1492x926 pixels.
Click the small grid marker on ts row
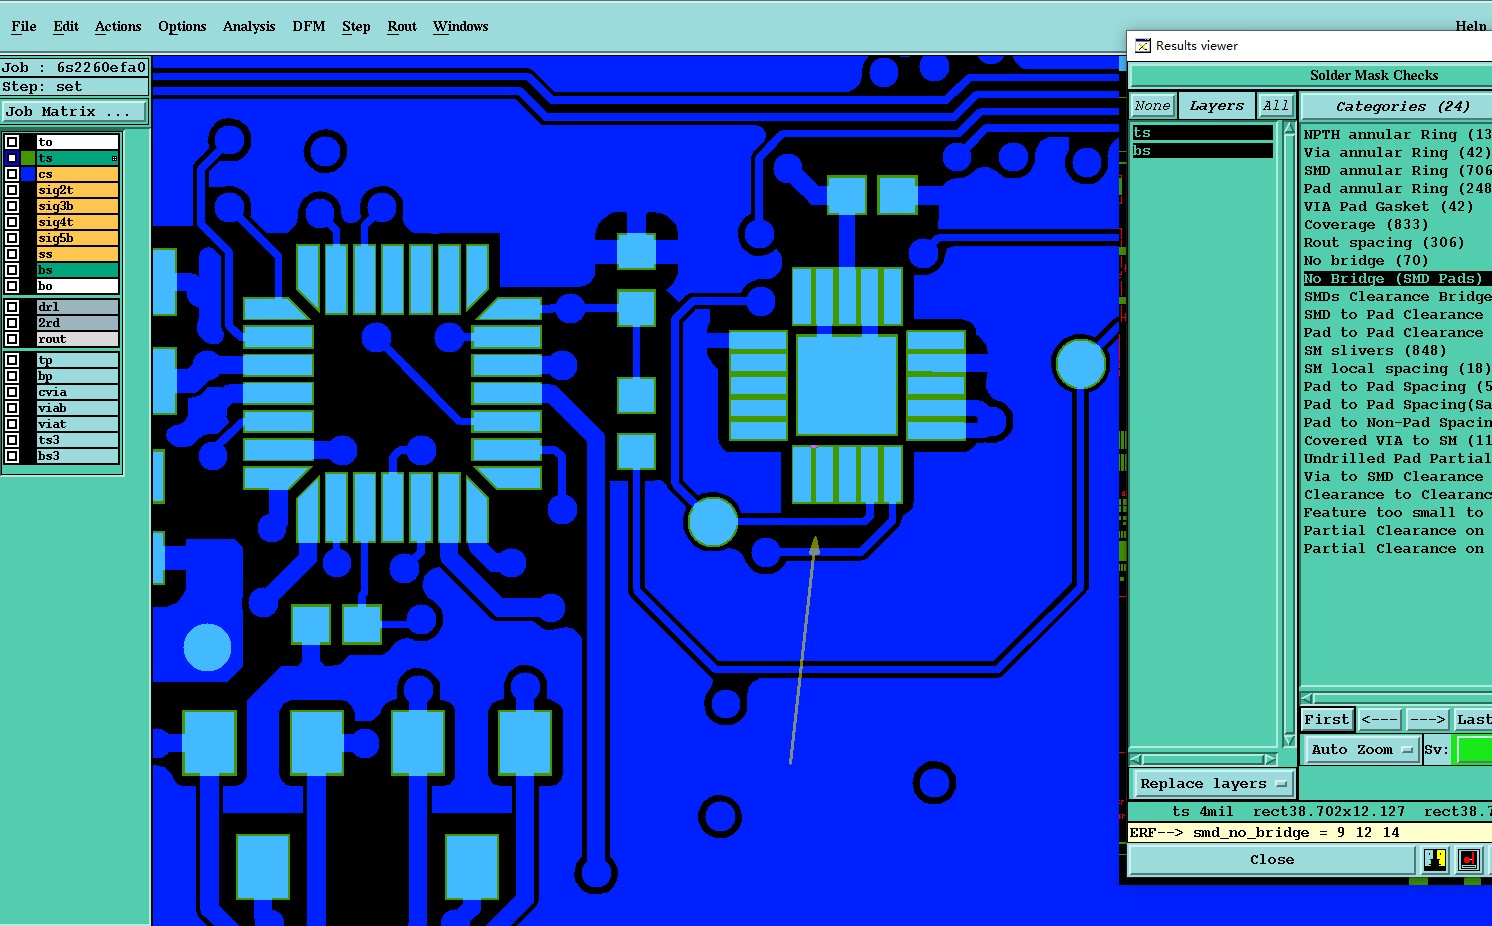coord(114,158)
